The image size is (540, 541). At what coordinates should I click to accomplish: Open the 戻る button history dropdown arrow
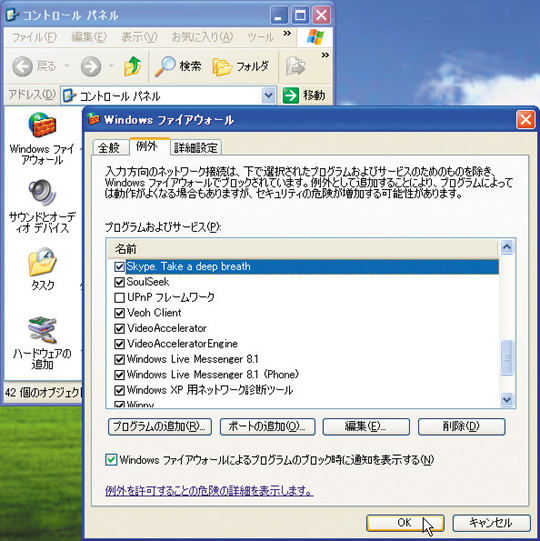67,66
